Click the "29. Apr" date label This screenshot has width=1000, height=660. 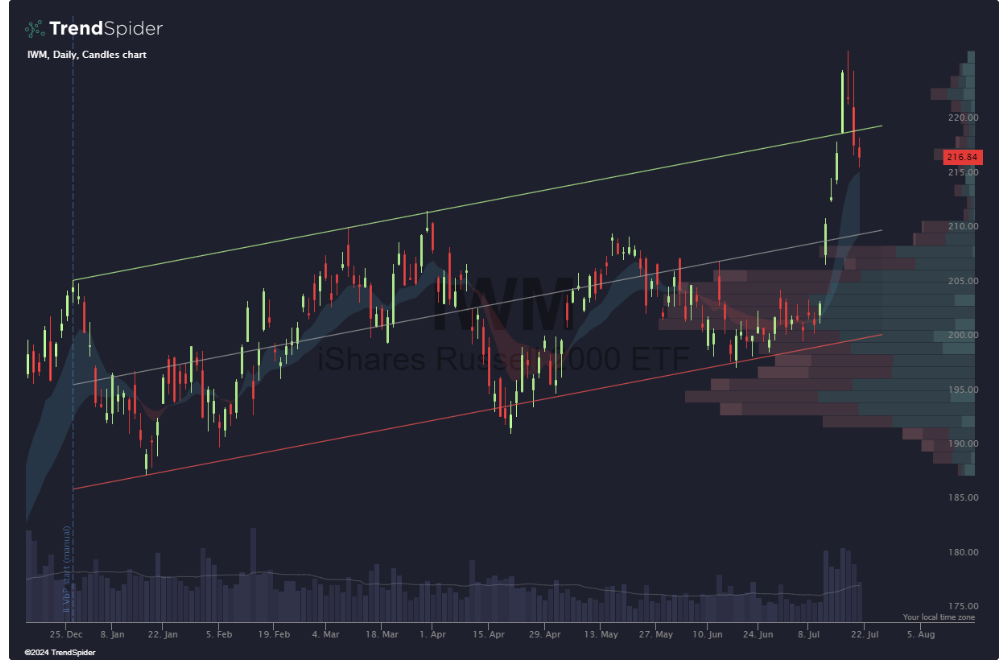click(x=545, y=634)
